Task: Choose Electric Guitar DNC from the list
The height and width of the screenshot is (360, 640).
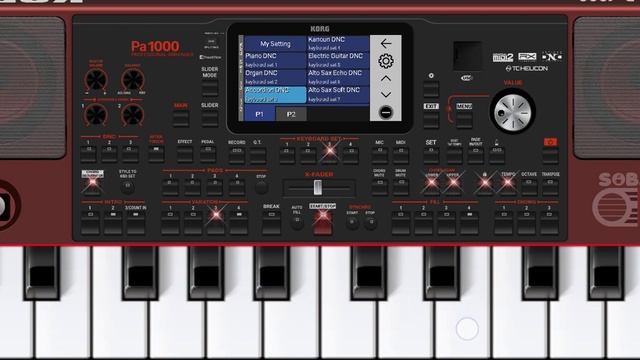Action: tap(338, 60)
